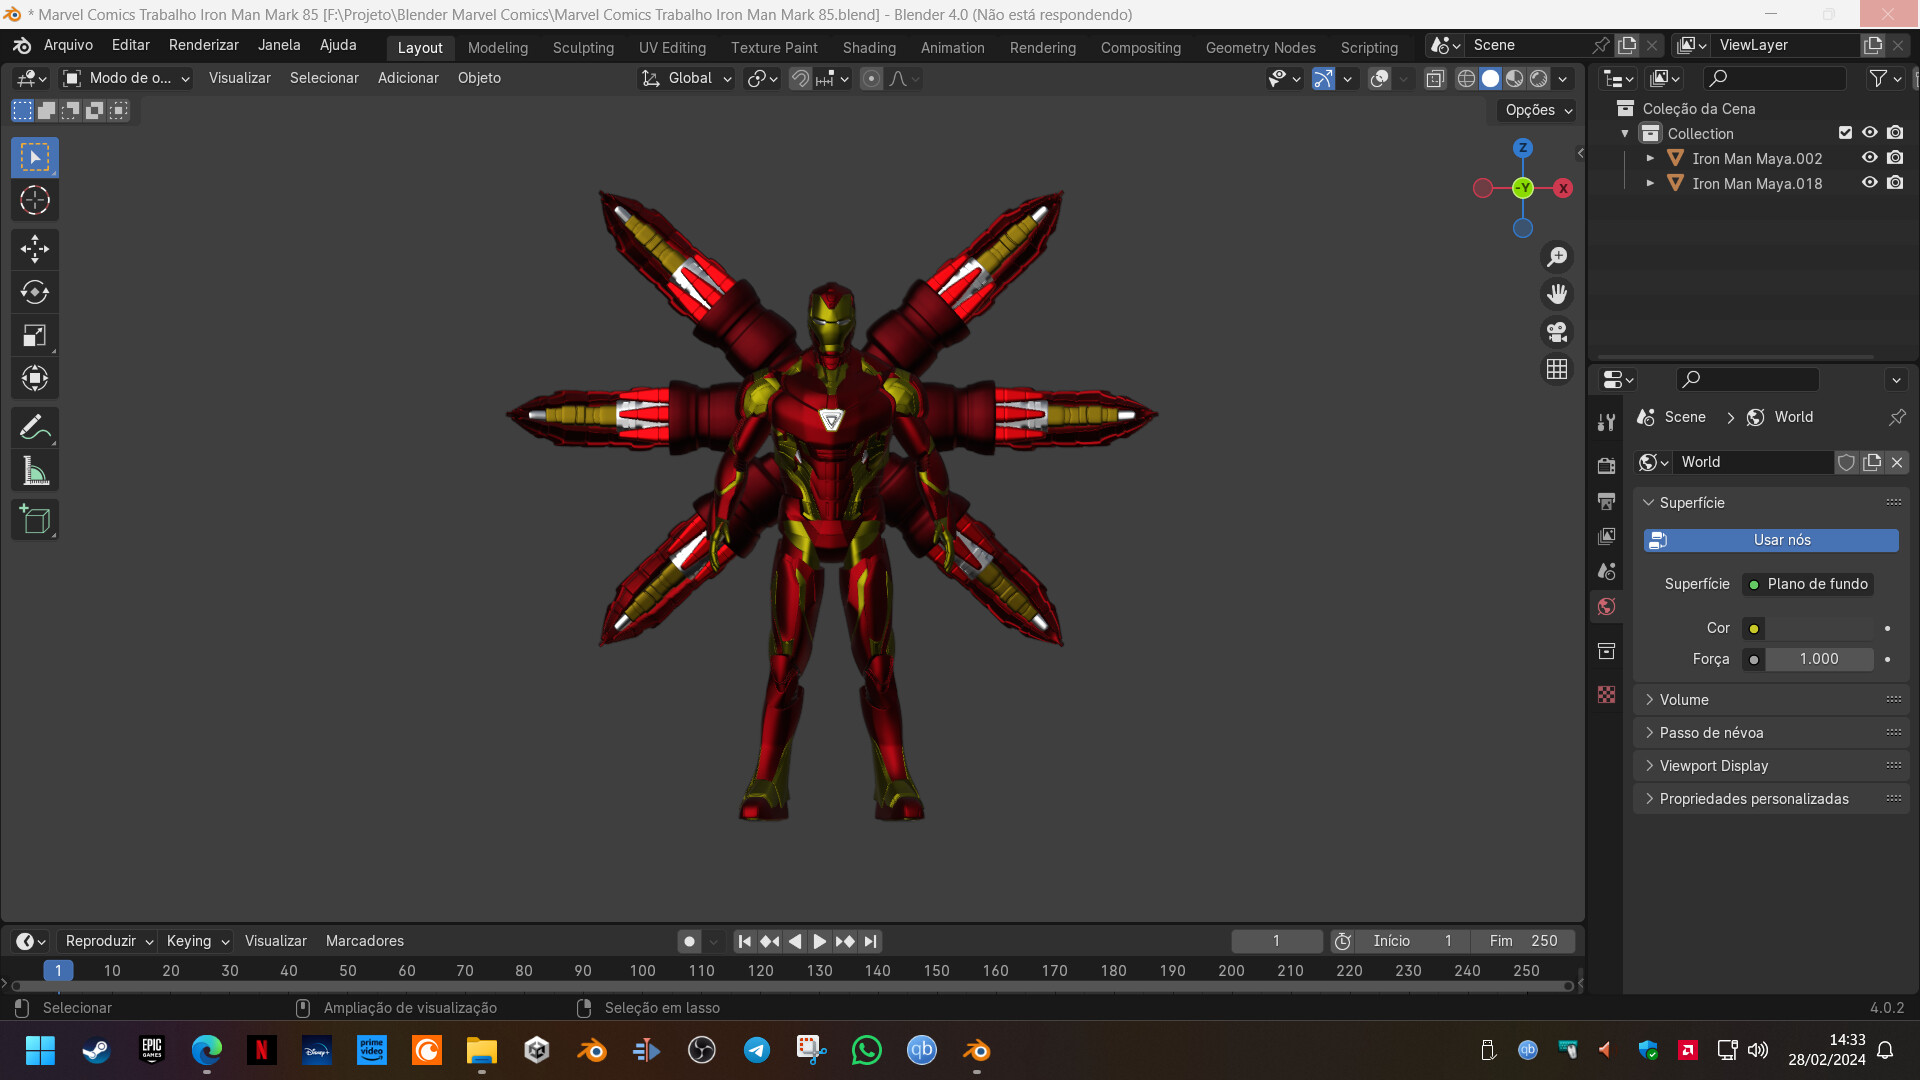Viewport: 1920px width, 1080px height.
Task: Hide Iron Man Maya.002 in viewport
Action: 1869,158
